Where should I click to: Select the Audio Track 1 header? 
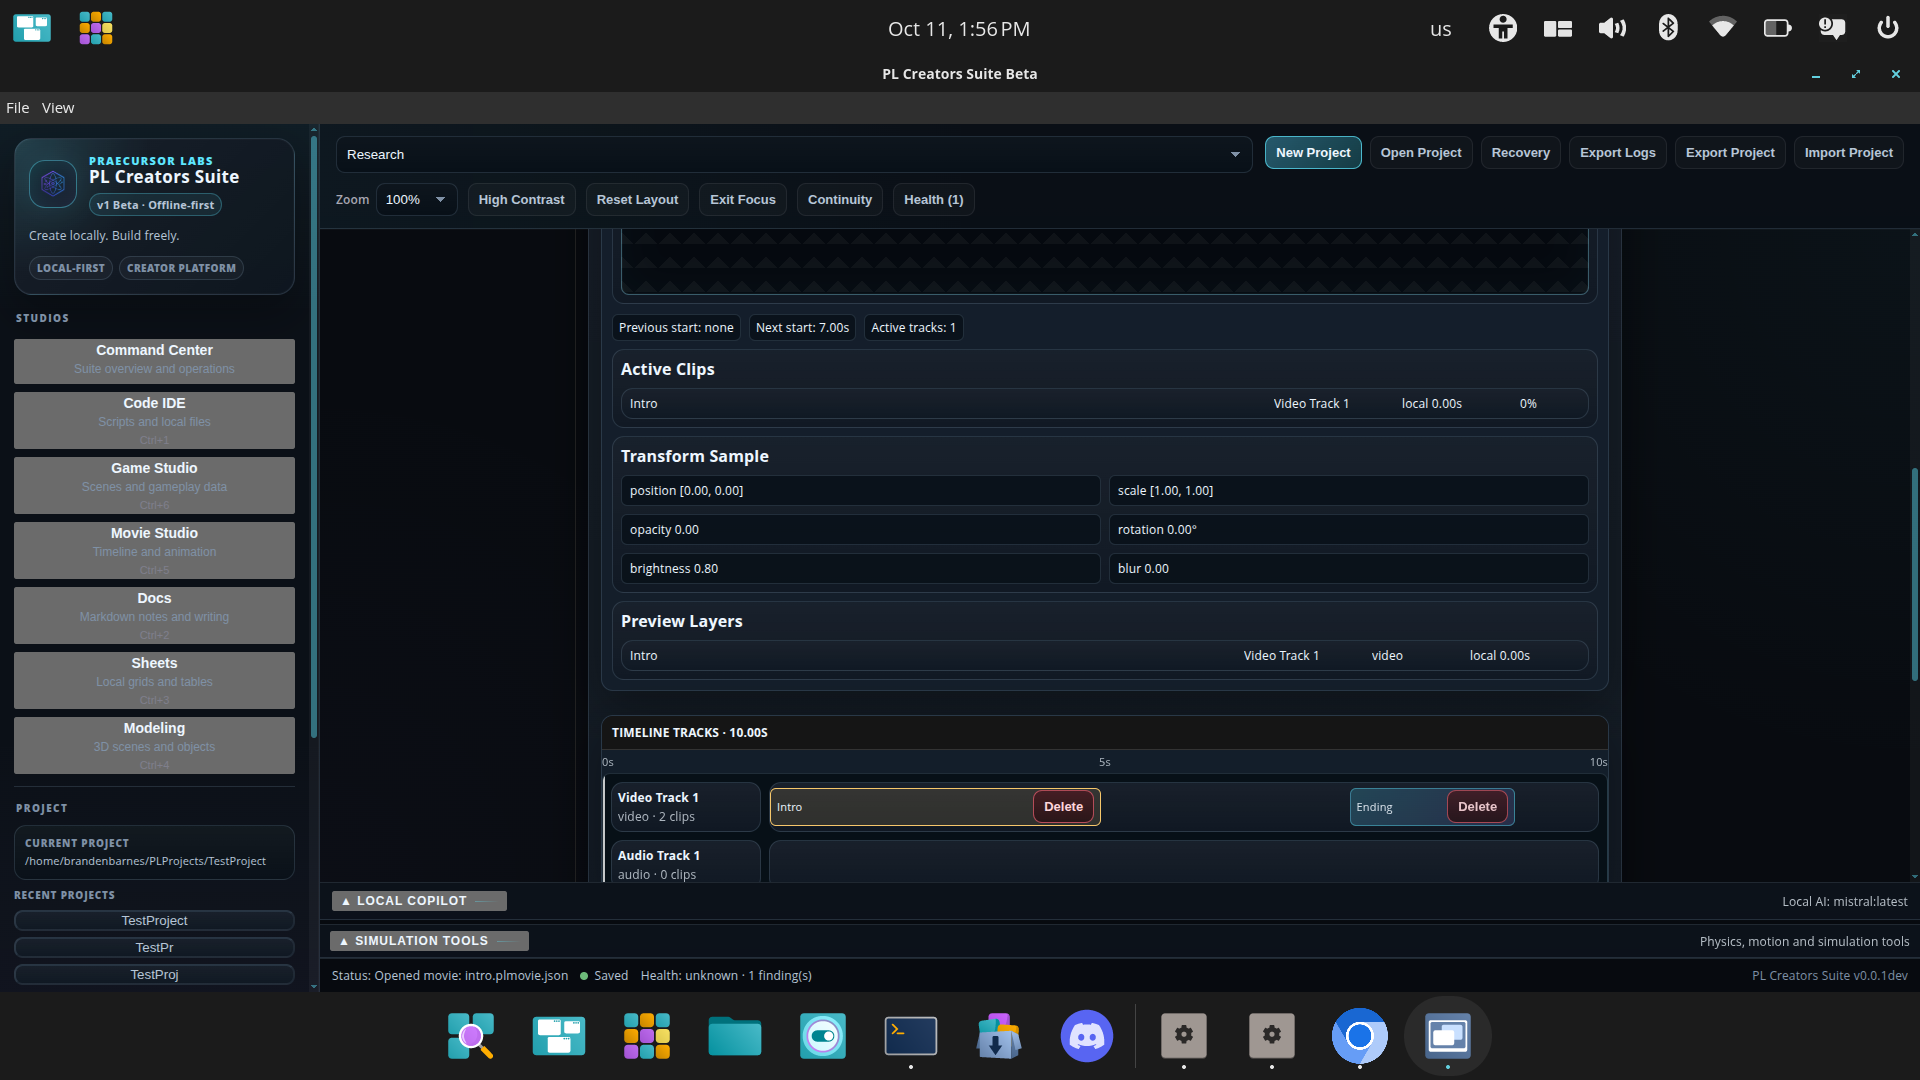point(686,864)
